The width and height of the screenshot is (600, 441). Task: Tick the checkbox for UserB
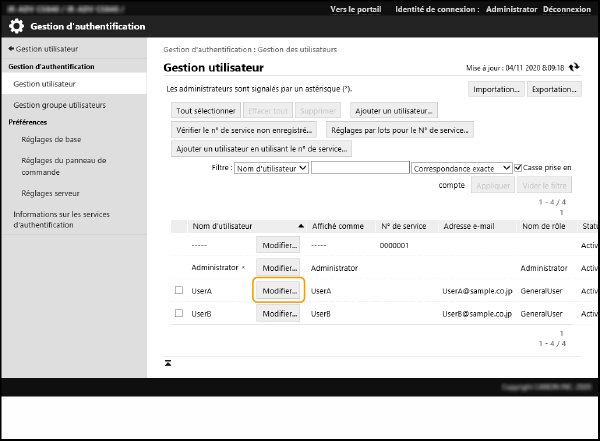point(179,313)
